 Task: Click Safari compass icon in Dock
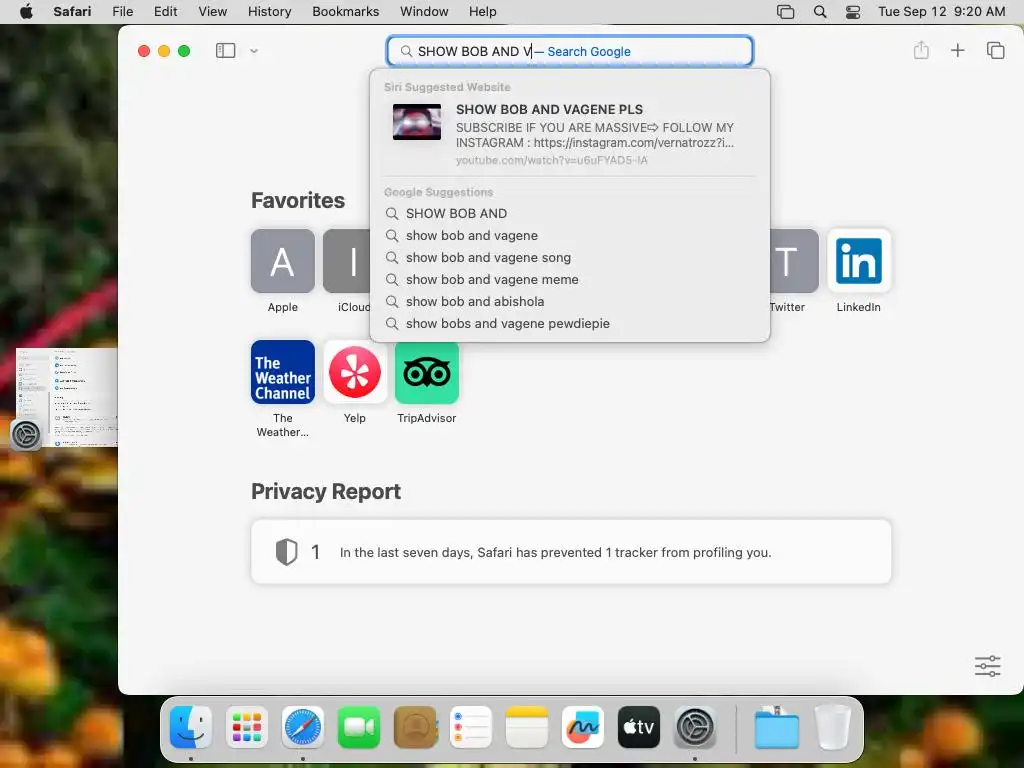point(302,727)
